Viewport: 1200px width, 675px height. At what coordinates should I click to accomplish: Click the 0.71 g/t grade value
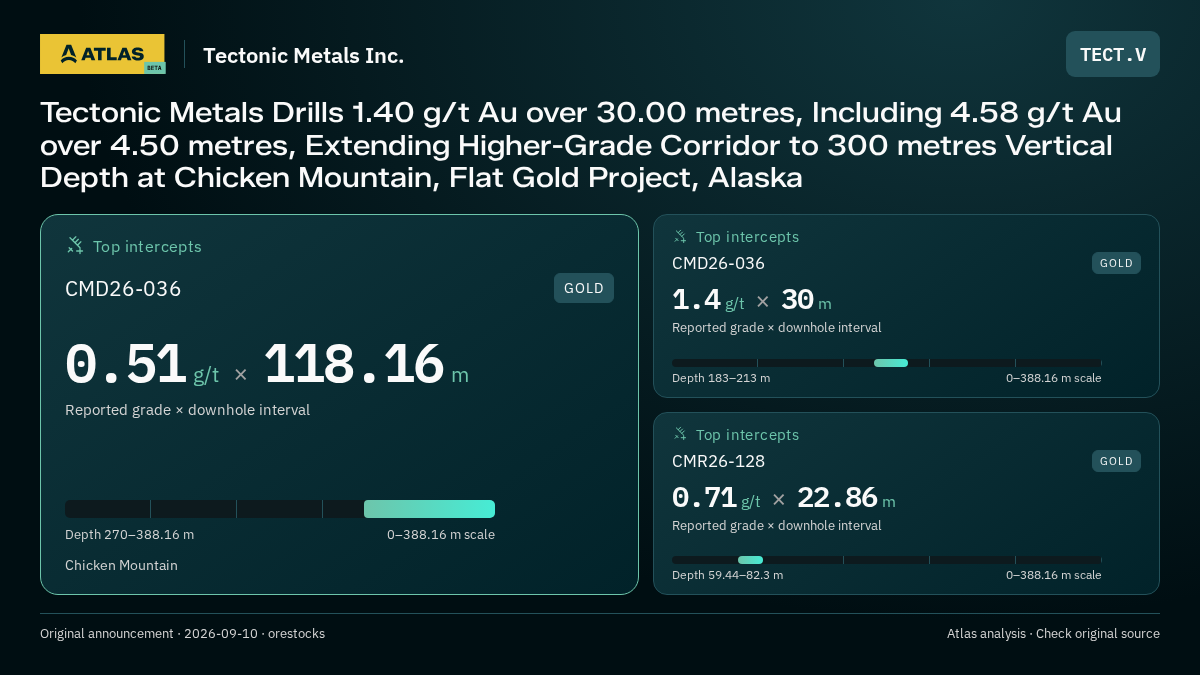coord(716,498)
